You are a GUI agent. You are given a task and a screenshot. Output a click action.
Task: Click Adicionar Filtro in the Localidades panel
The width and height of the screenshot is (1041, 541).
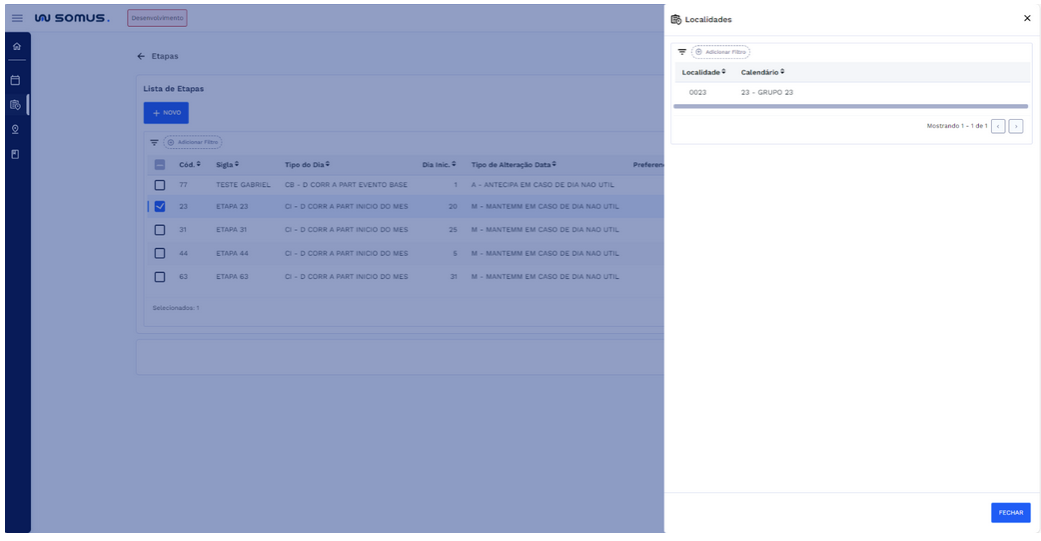tap(721, 52)
